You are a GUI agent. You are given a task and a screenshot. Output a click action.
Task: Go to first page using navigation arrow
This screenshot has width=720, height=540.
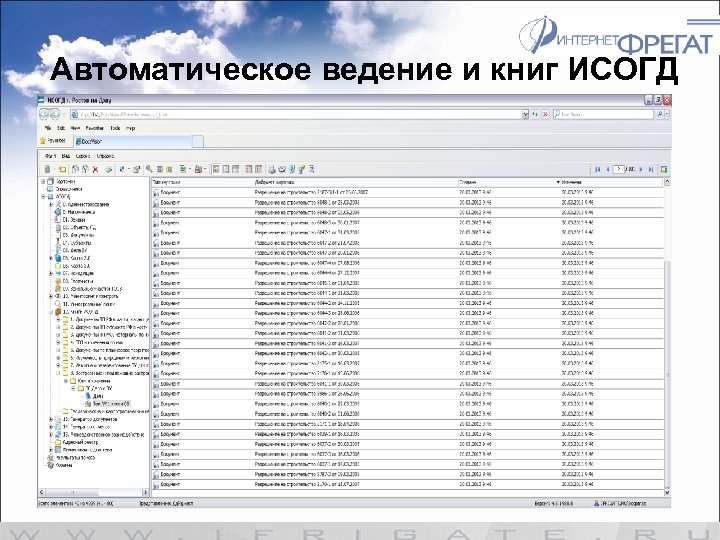597,169
